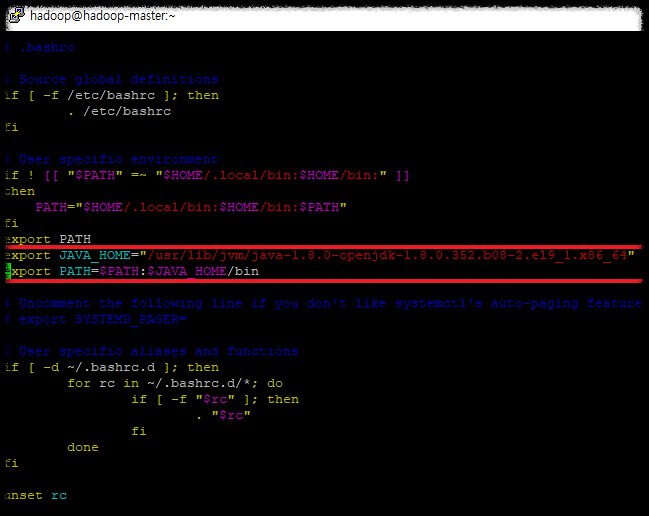This screenshot has height=516, width=649.
Task: Click the 'User specific environment' comment
Action: 112,159
